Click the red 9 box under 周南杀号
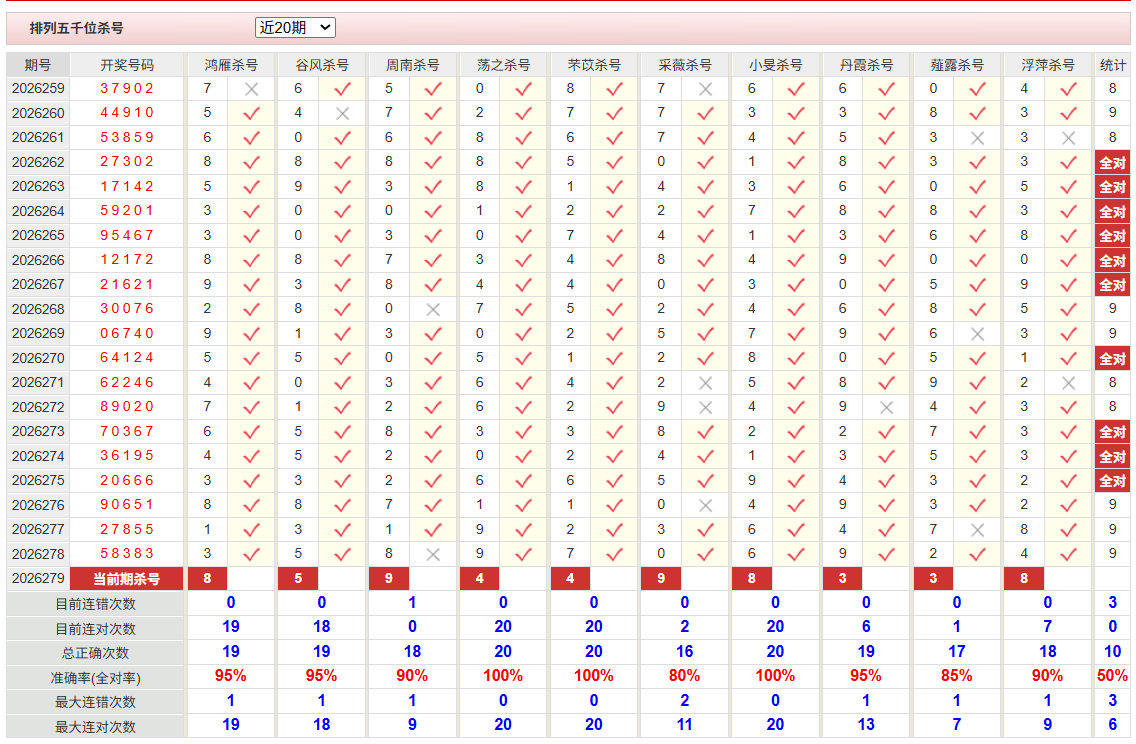The image size is (1136, 744). [388, 579]
